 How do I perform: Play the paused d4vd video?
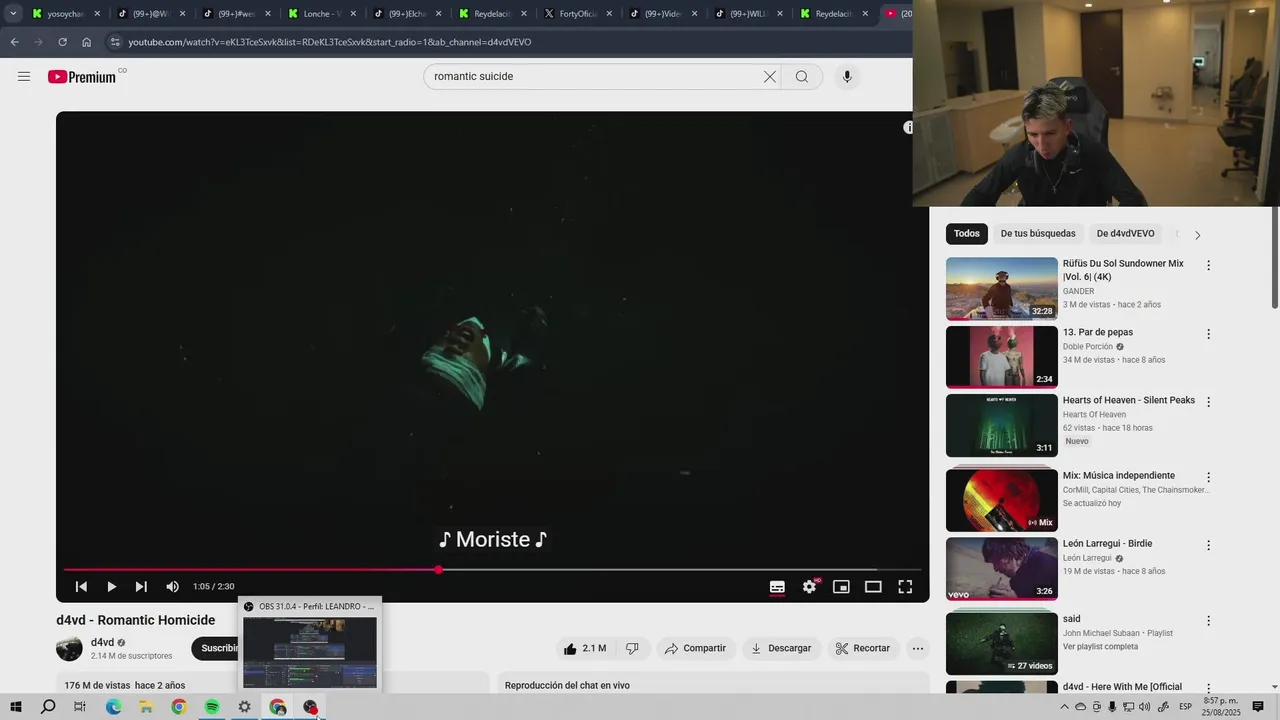(x=111, y=587)
